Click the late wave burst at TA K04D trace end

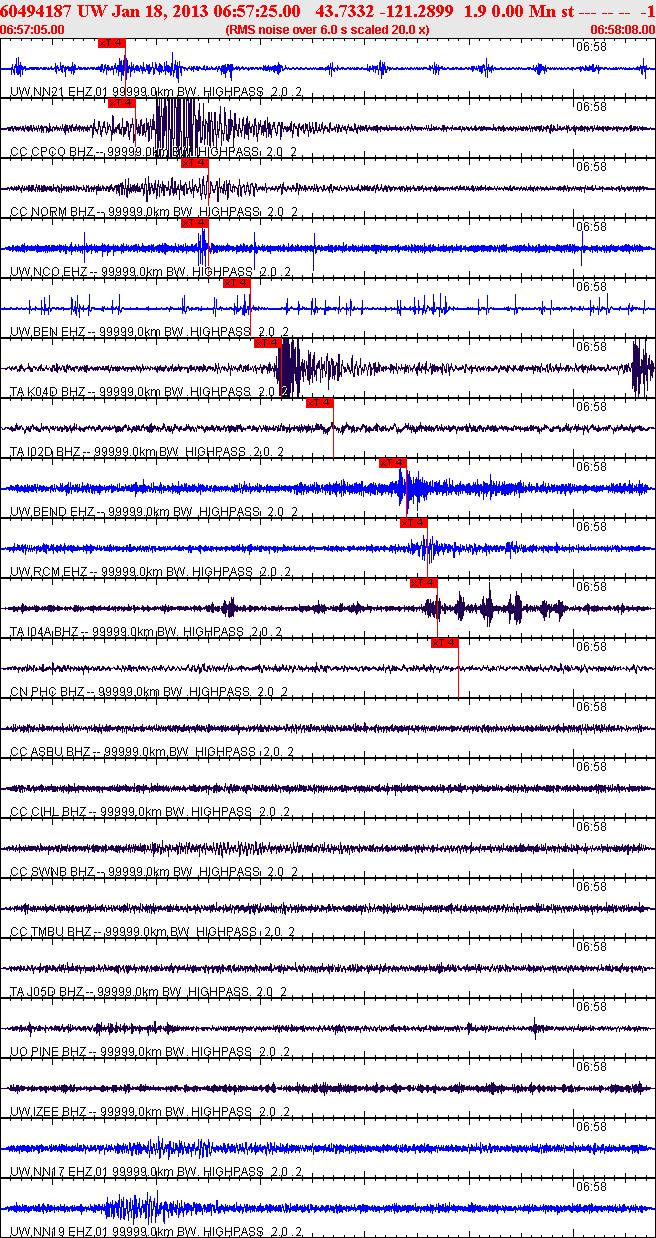[643, 367]
